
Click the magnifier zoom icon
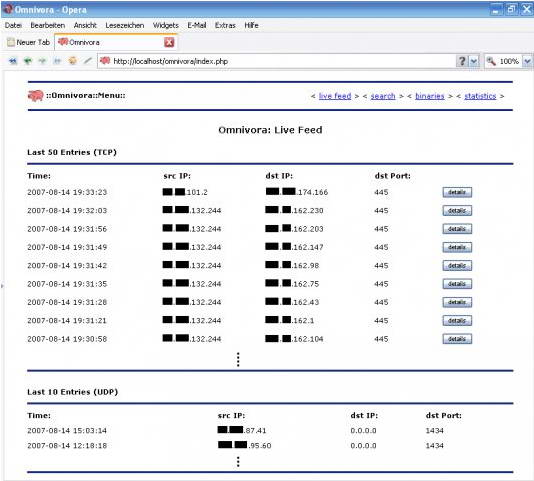click(491, 61)
